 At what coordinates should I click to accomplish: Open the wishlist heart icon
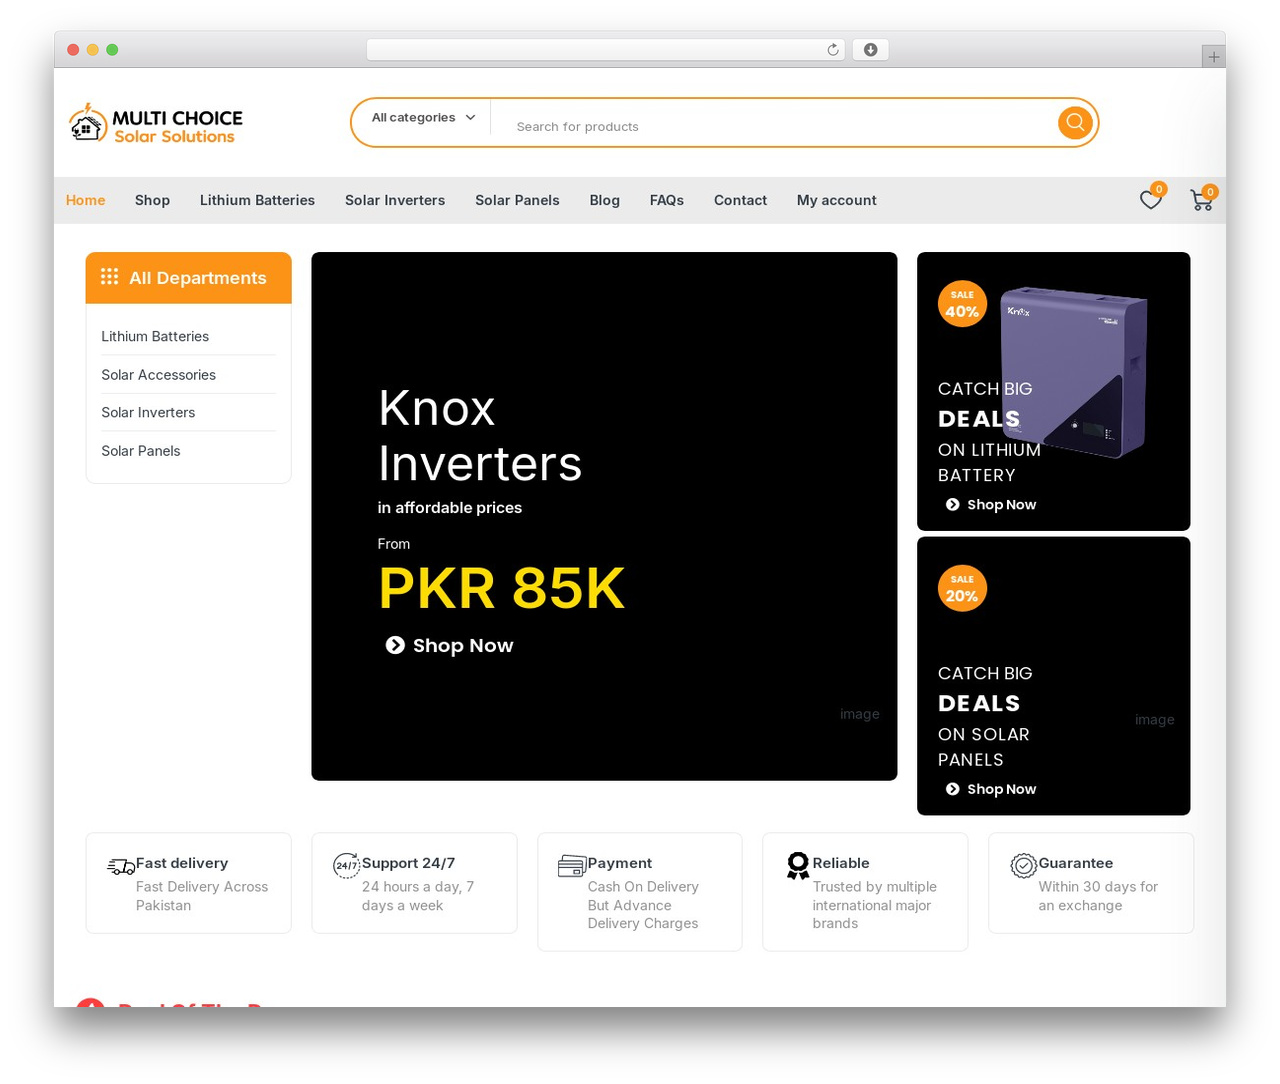[x=1151, y=200]
